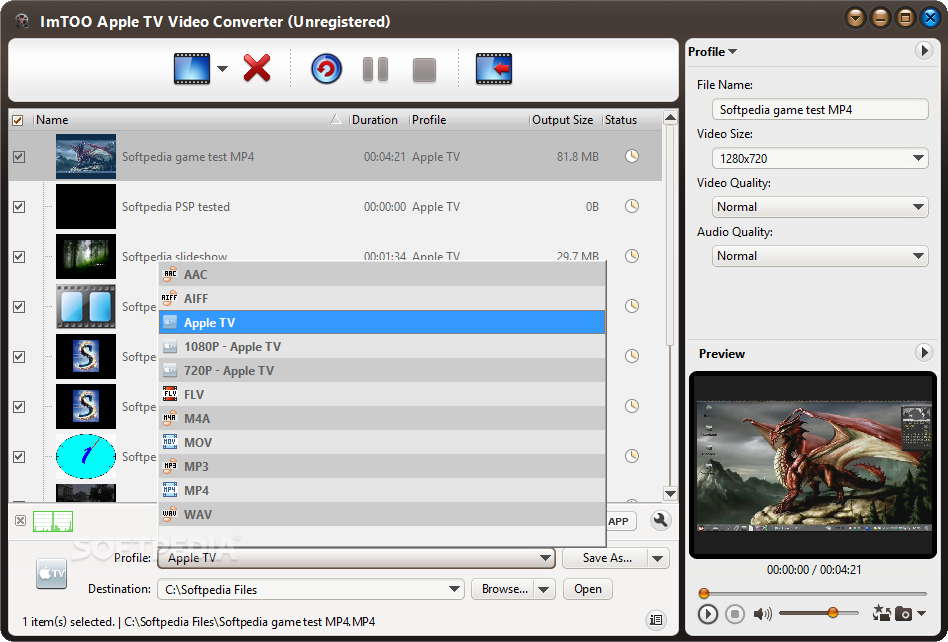Open the Add File dropdown arrow

(x=222, y=69)
